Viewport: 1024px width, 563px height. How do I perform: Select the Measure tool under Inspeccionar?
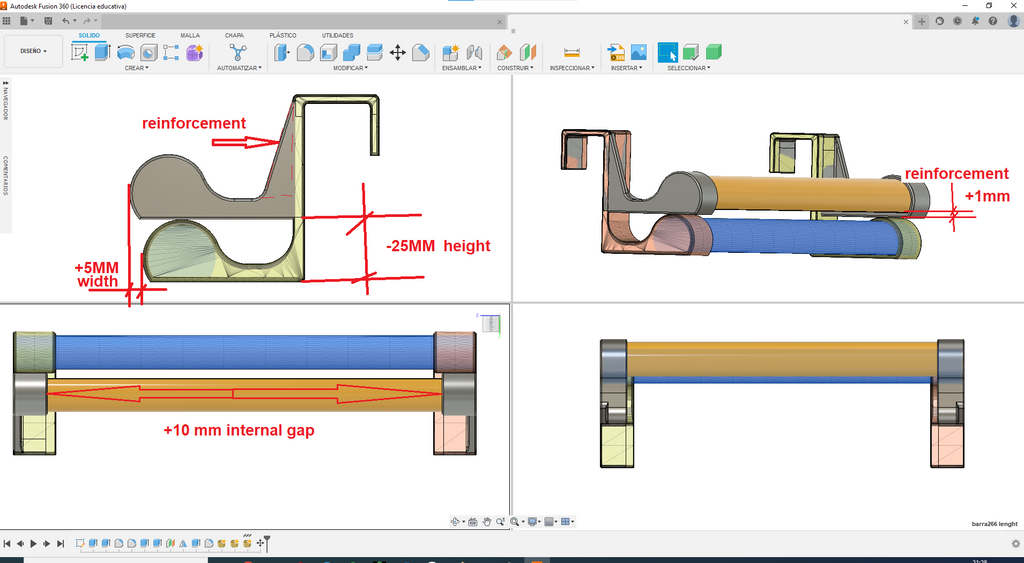click(571, 53)
